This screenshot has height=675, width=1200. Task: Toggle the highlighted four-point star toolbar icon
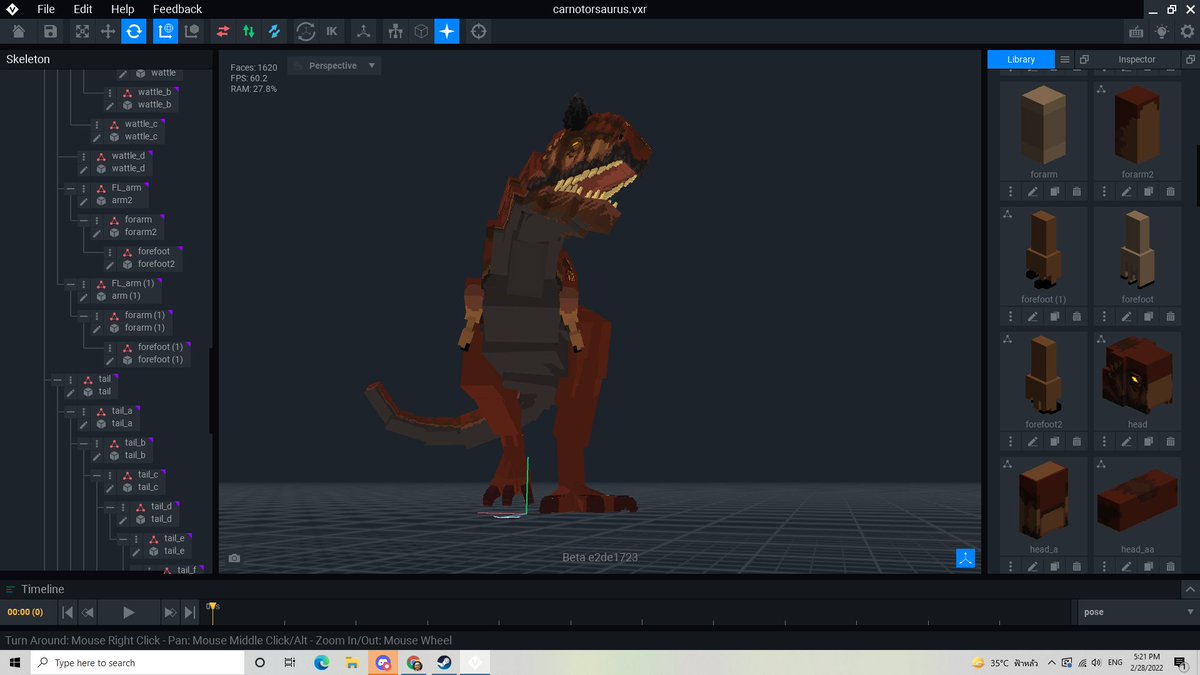(447, 32)
